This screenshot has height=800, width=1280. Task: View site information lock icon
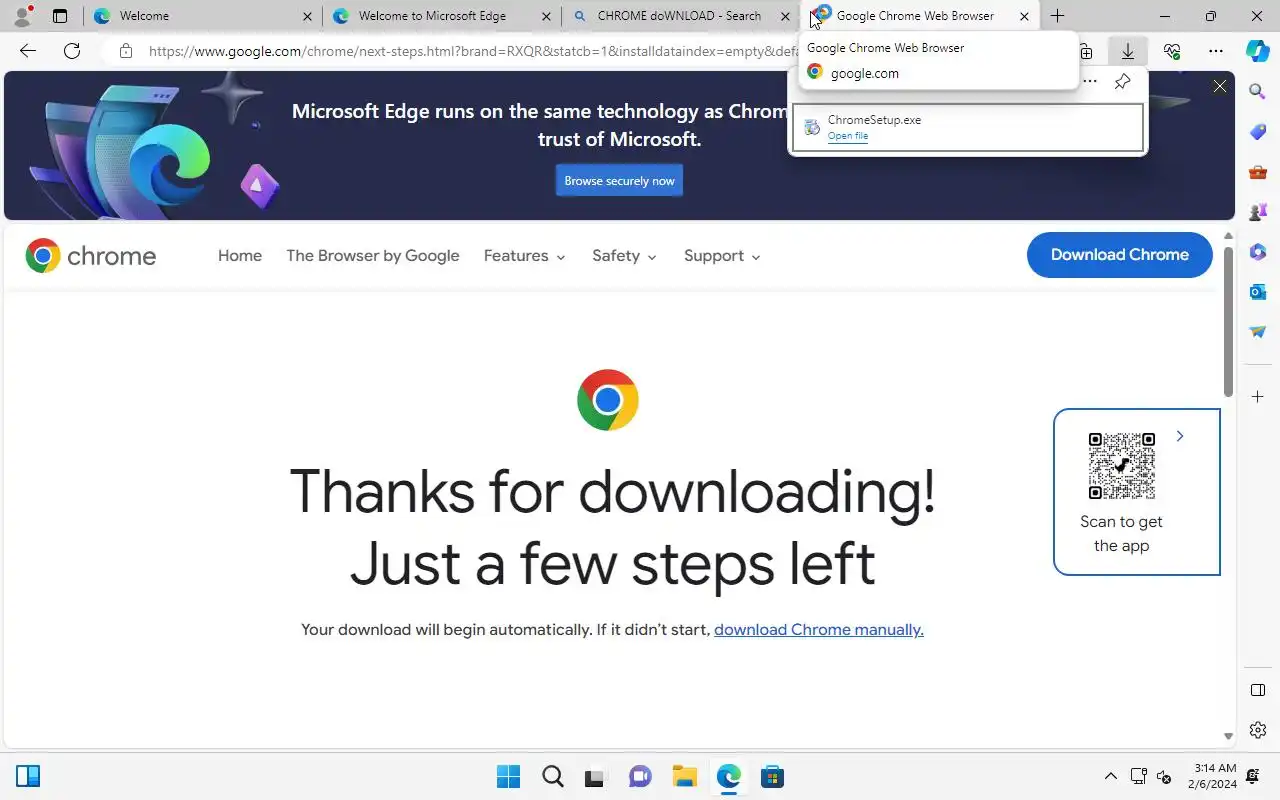(125, 51)
